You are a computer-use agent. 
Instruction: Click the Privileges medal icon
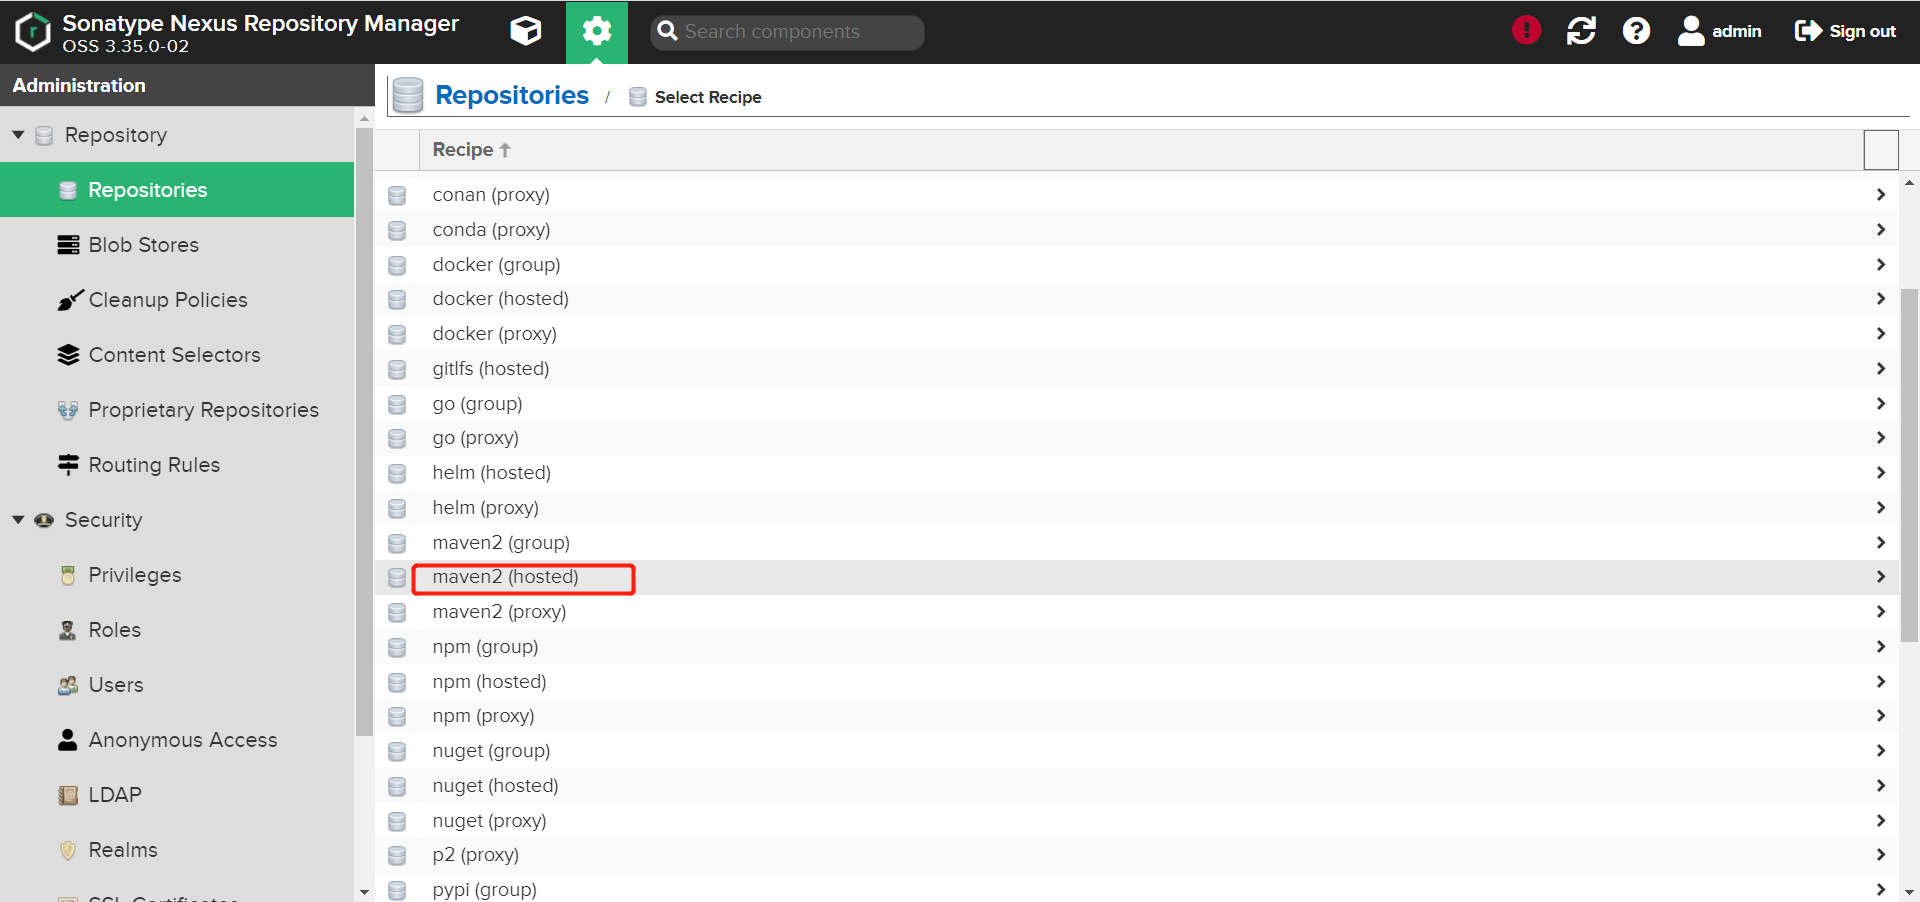(x=68, y=575)
